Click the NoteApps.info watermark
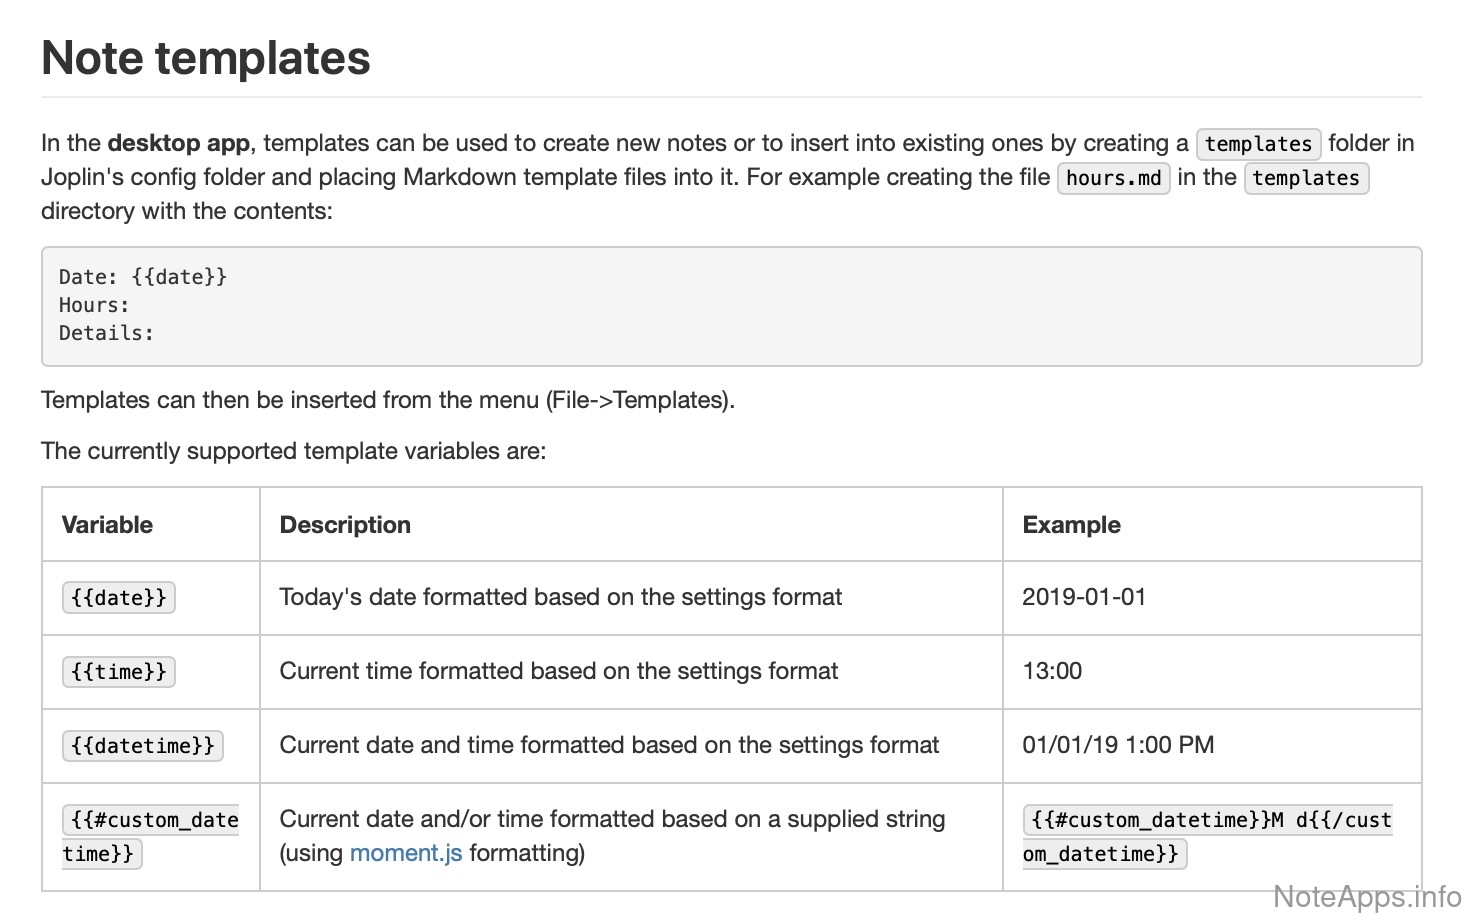The image size is (1464, 916). [x=1366, y=896]
